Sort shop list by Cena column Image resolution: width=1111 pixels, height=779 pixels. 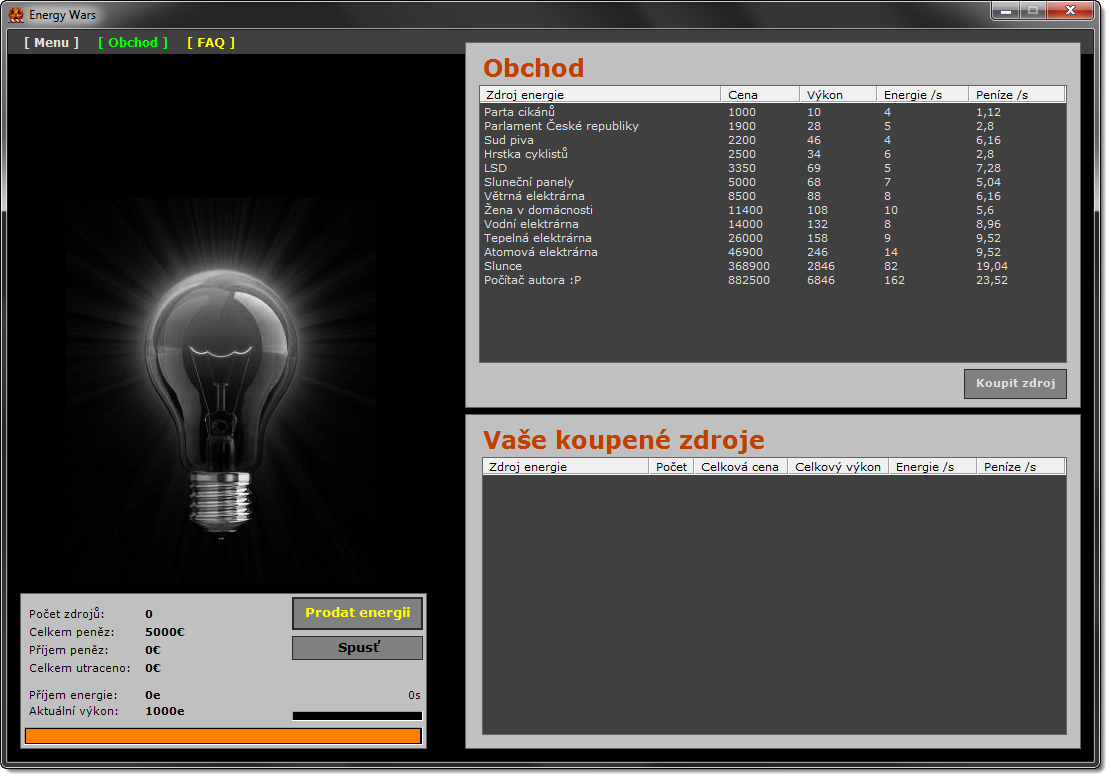759,95
